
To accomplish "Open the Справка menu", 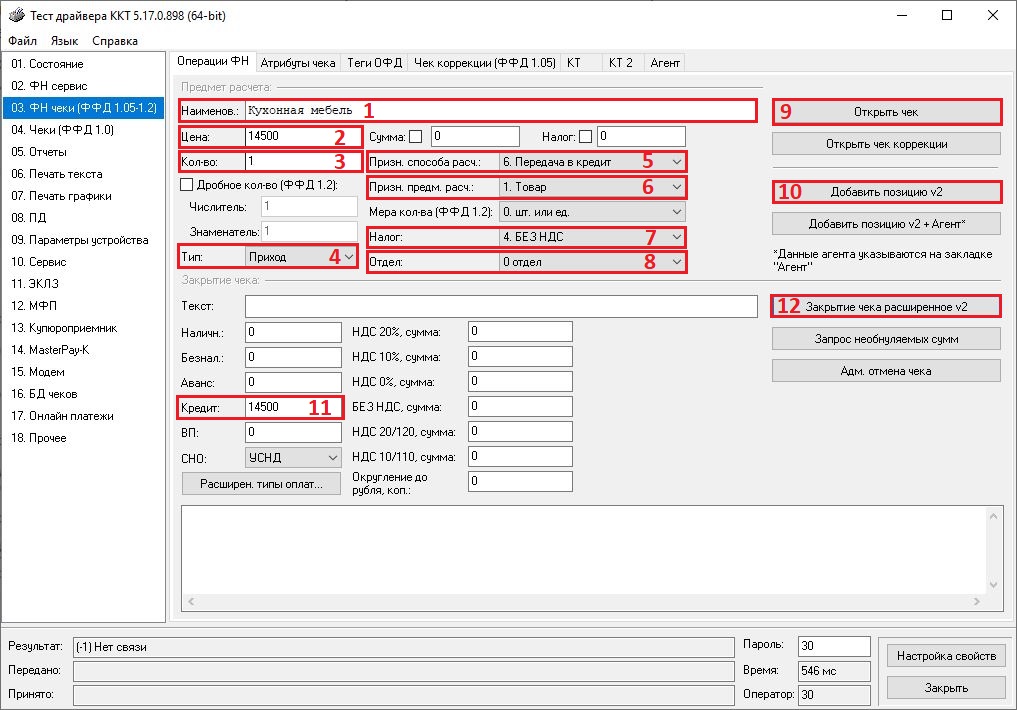I will (x=115, y=41).
